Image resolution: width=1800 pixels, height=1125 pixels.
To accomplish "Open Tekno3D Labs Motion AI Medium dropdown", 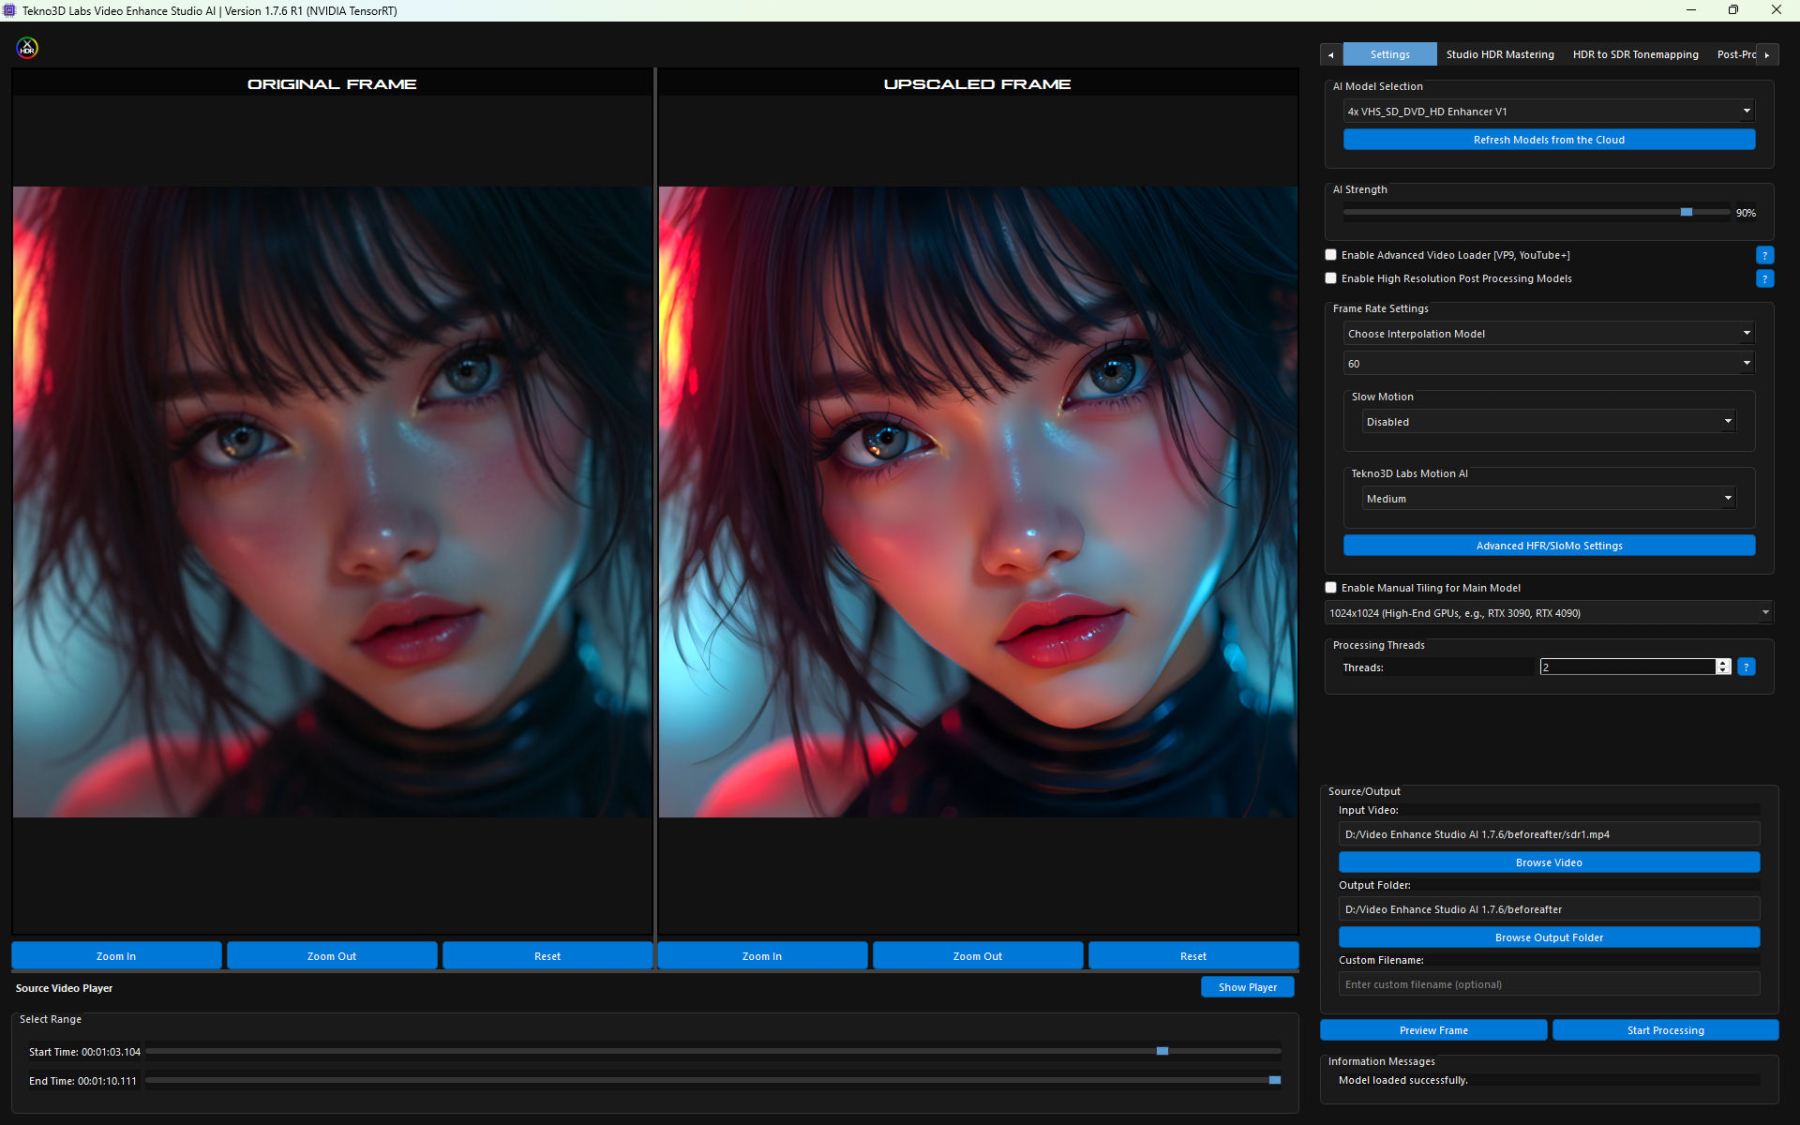I will tap(1549, 499).
